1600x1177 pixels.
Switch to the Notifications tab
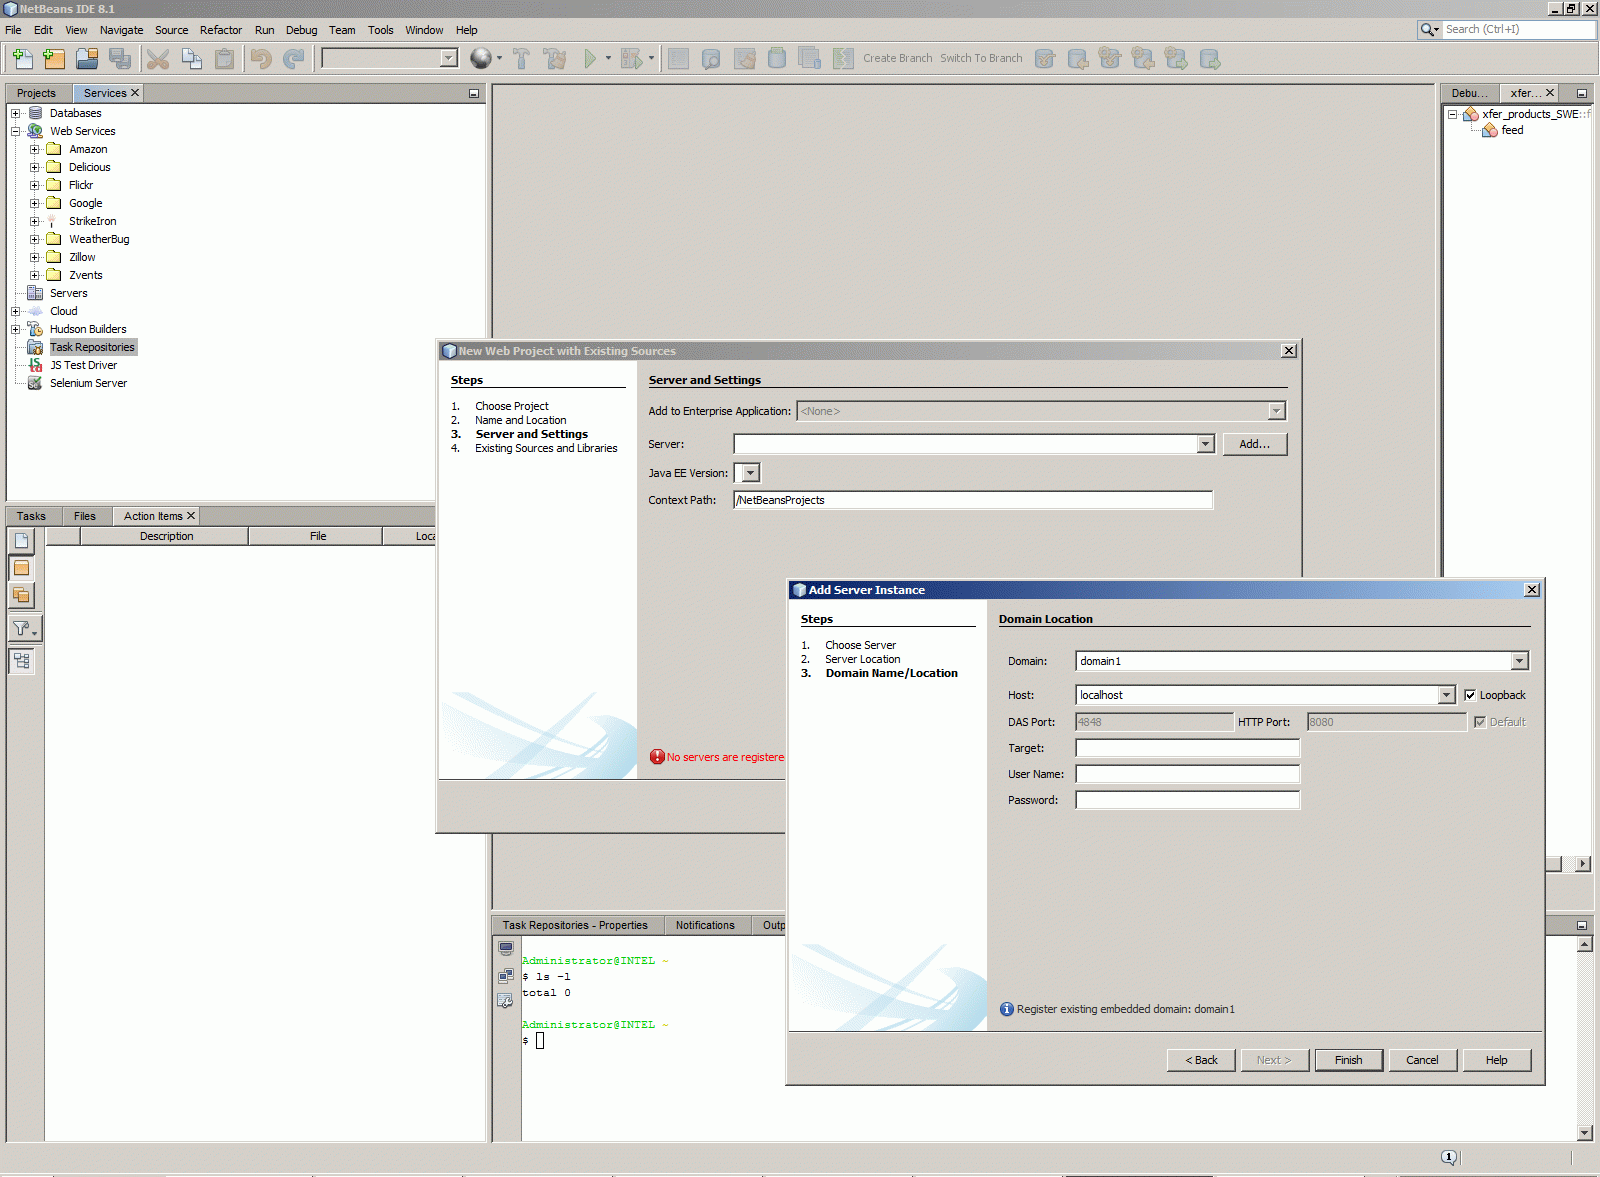[705, 925]
